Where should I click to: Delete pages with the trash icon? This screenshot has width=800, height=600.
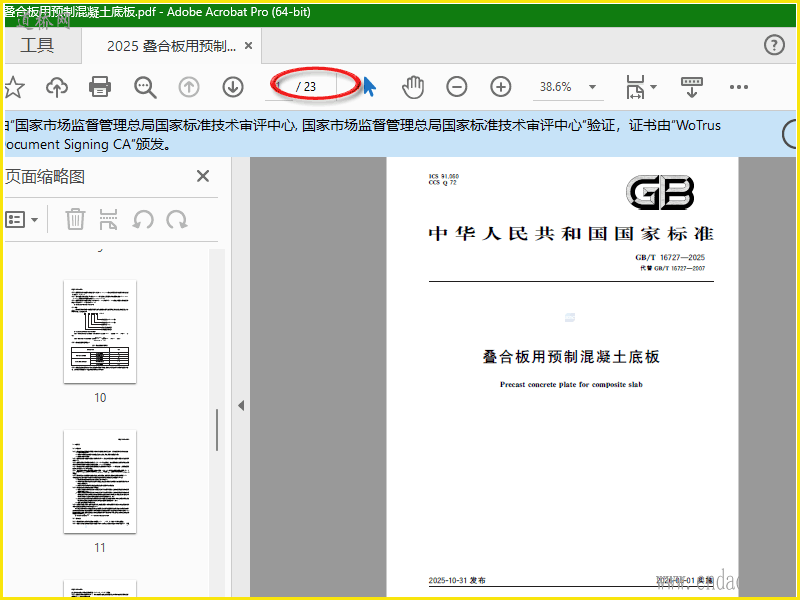click(74, 219)
